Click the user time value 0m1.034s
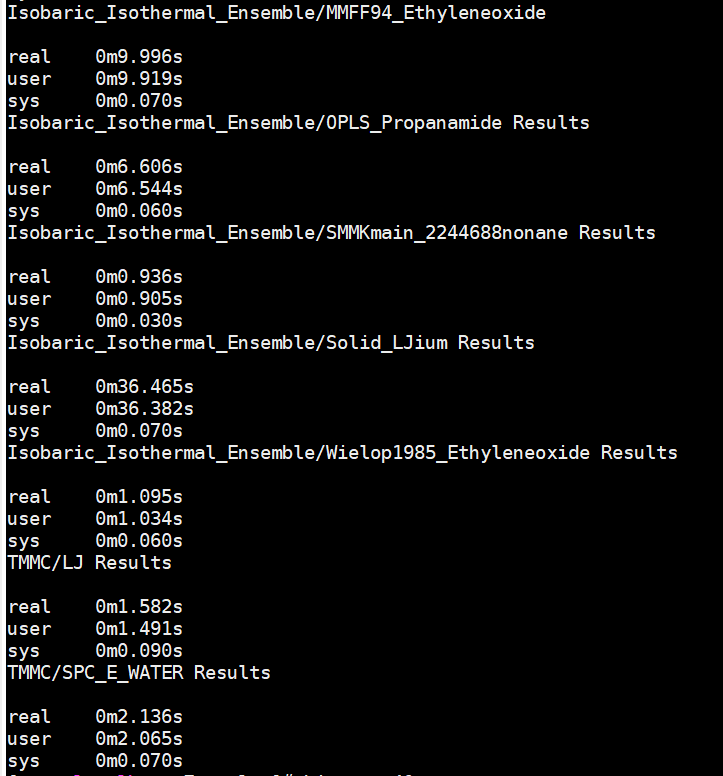Screen dimensions: 723x776 [x=139, y=519]
